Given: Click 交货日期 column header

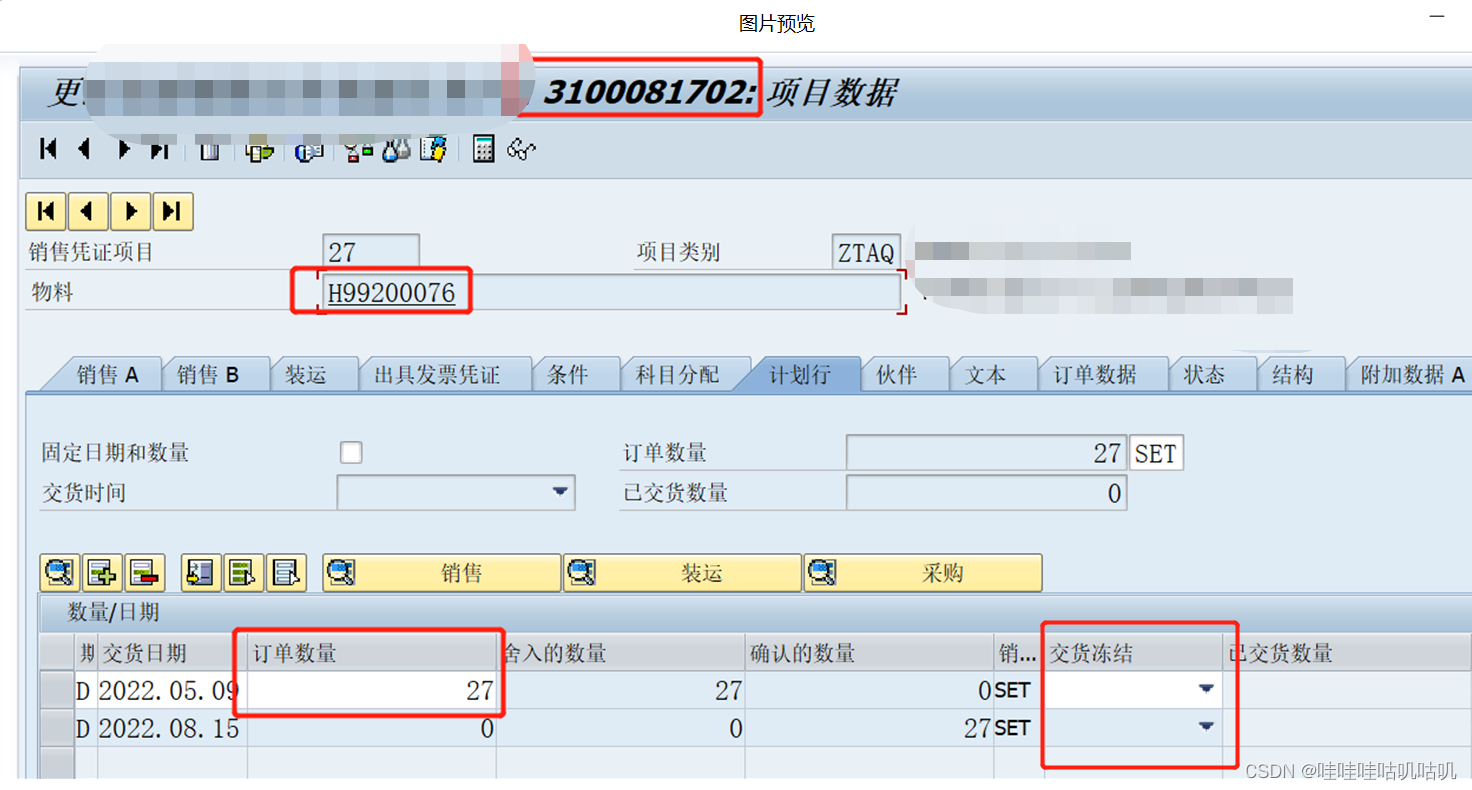Looking at the screenshot, I should (x=171, y=653).
